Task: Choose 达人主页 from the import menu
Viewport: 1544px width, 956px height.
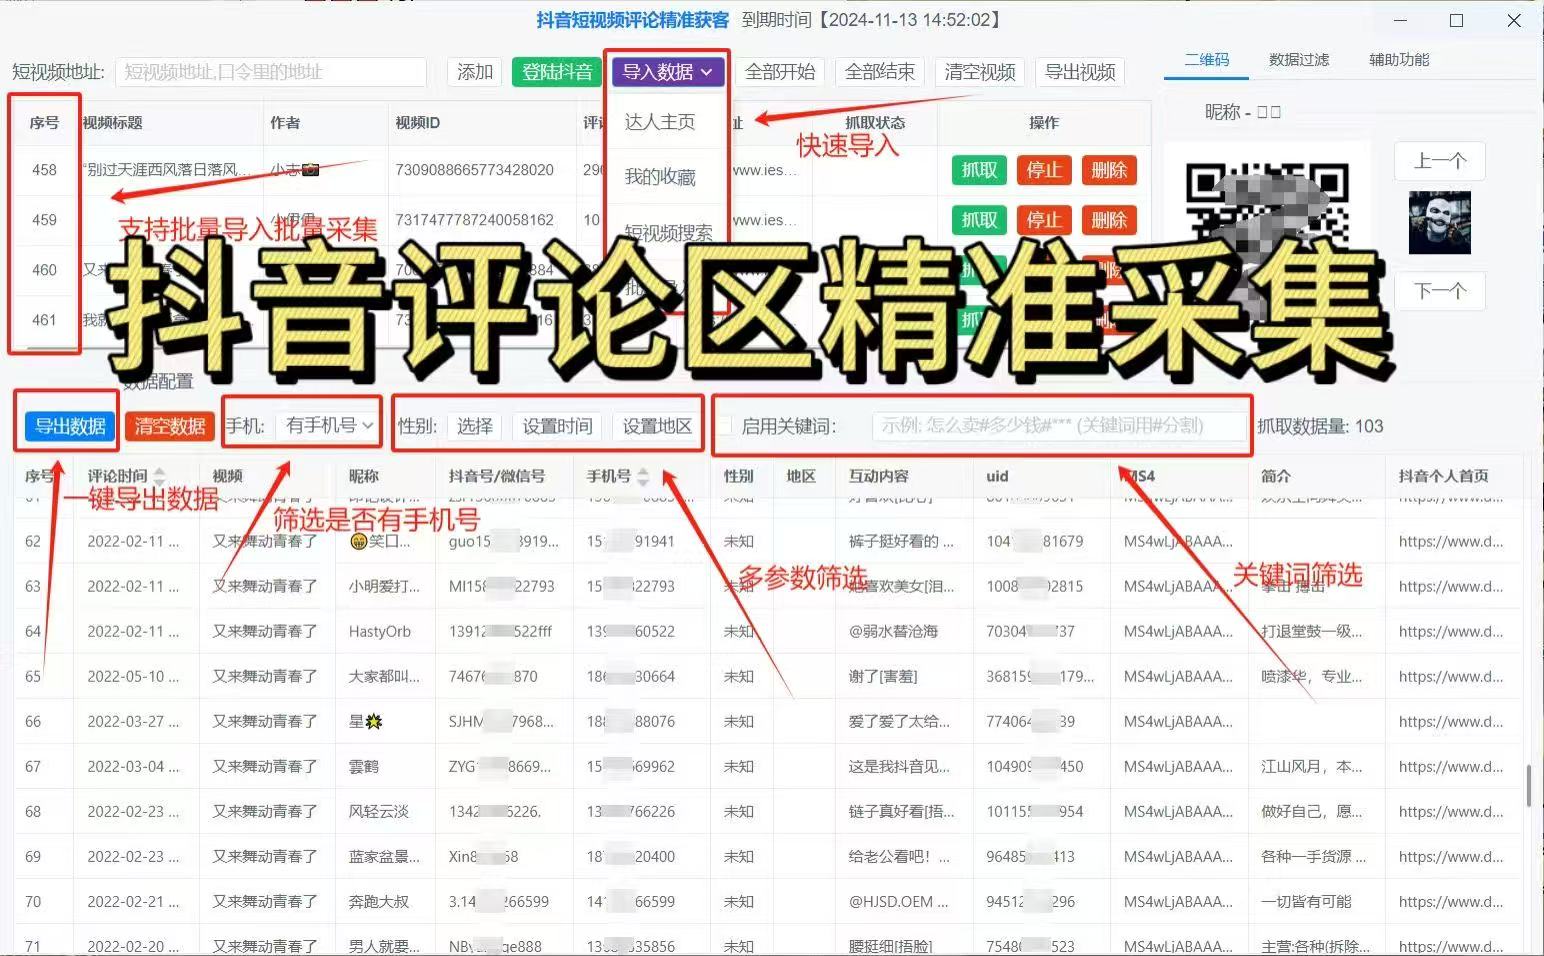Action: (660, 122)
